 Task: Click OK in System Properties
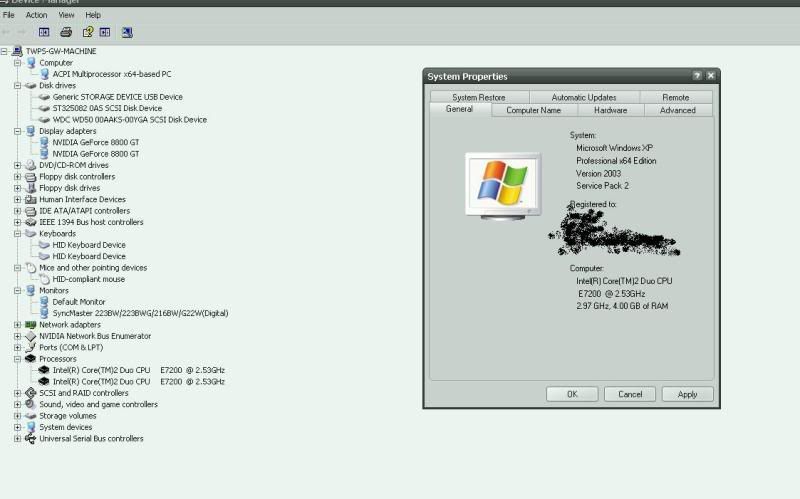click(572, 394)
